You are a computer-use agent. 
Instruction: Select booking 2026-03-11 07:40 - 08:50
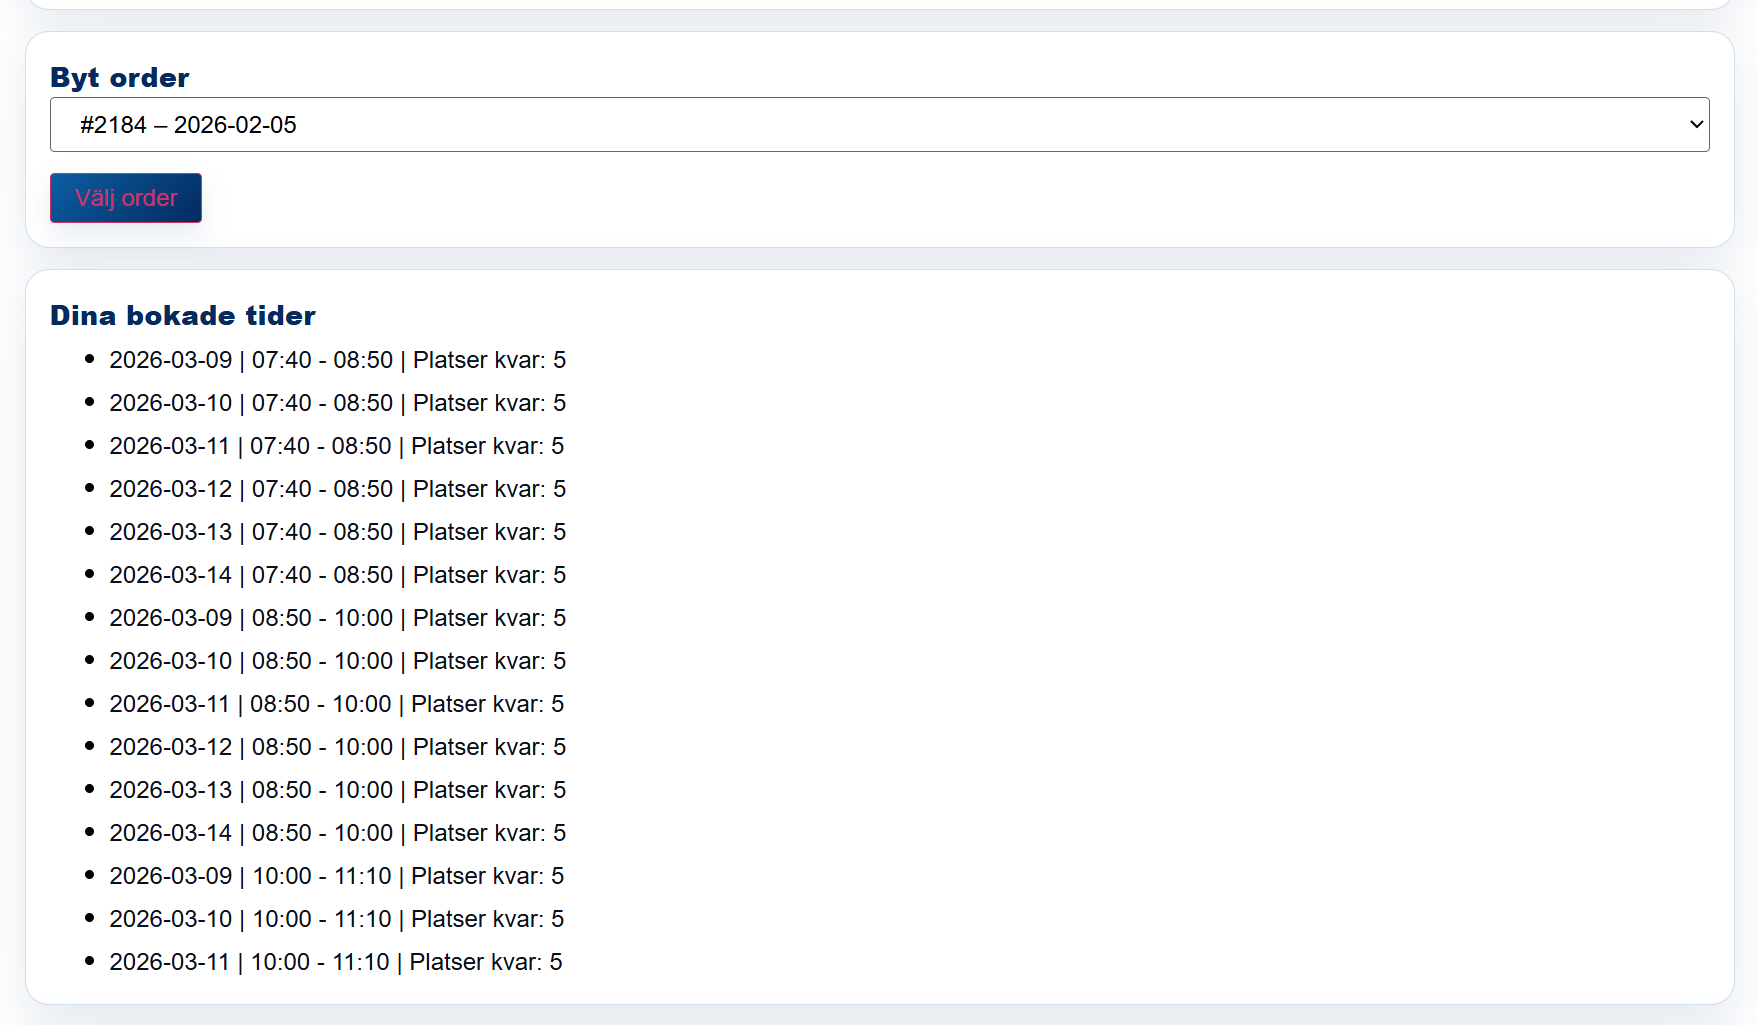336,446
